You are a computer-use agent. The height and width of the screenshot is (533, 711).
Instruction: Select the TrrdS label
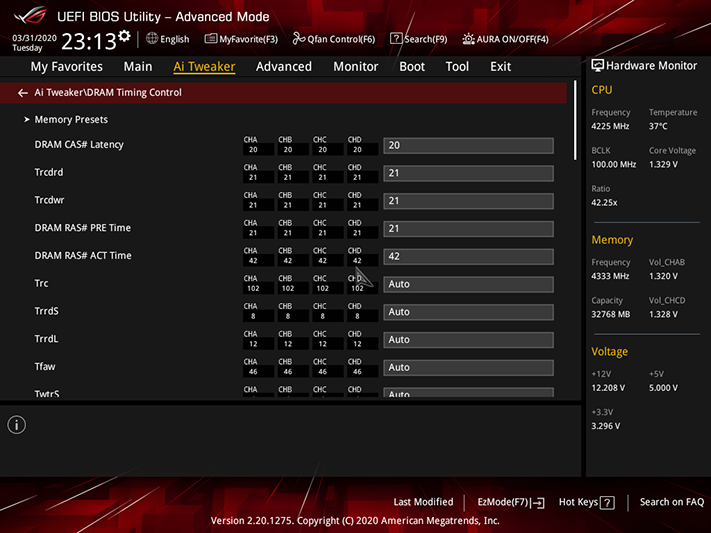click(46, 311)
